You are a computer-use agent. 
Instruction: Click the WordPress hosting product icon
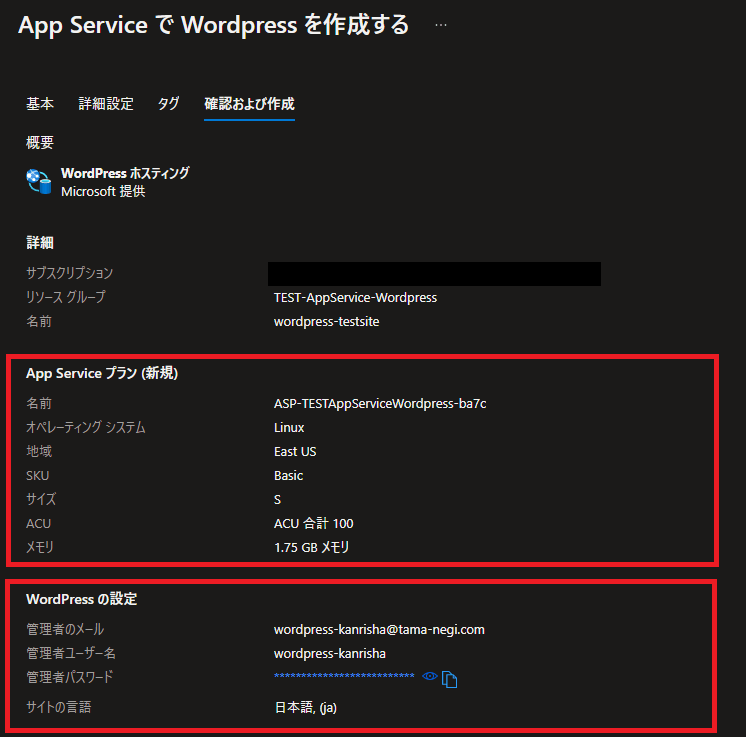39,182
